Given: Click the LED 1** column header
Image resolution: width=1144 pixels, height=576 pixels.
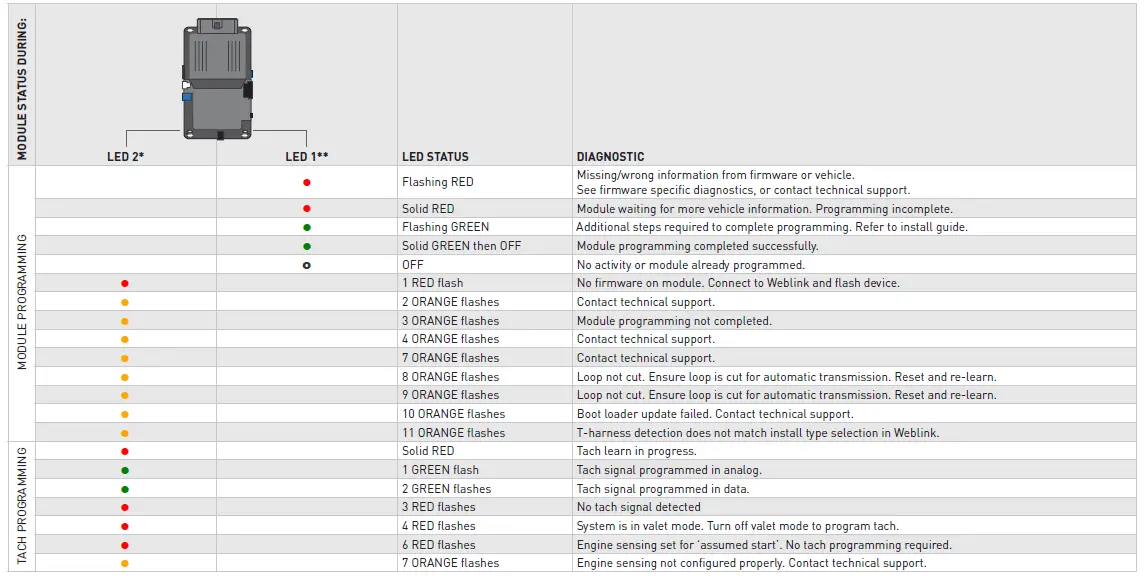Looking at the screenshot, I should [x=307, y=157].
